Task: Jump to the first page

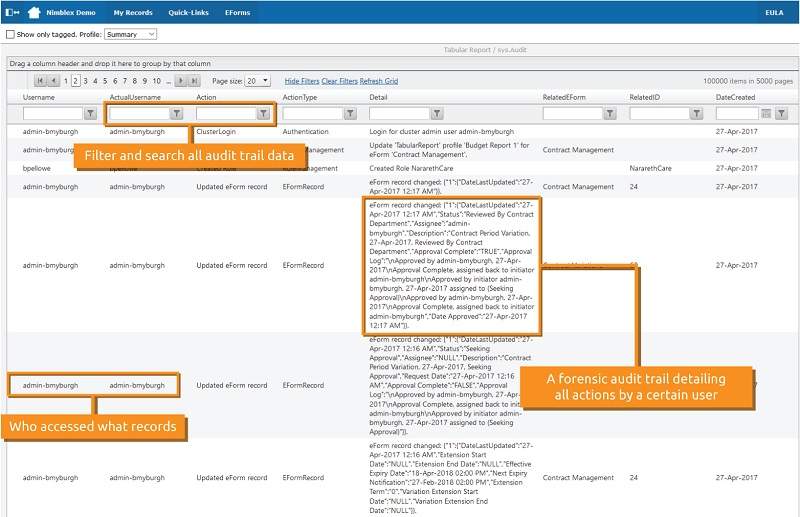Action: [40, 81]
